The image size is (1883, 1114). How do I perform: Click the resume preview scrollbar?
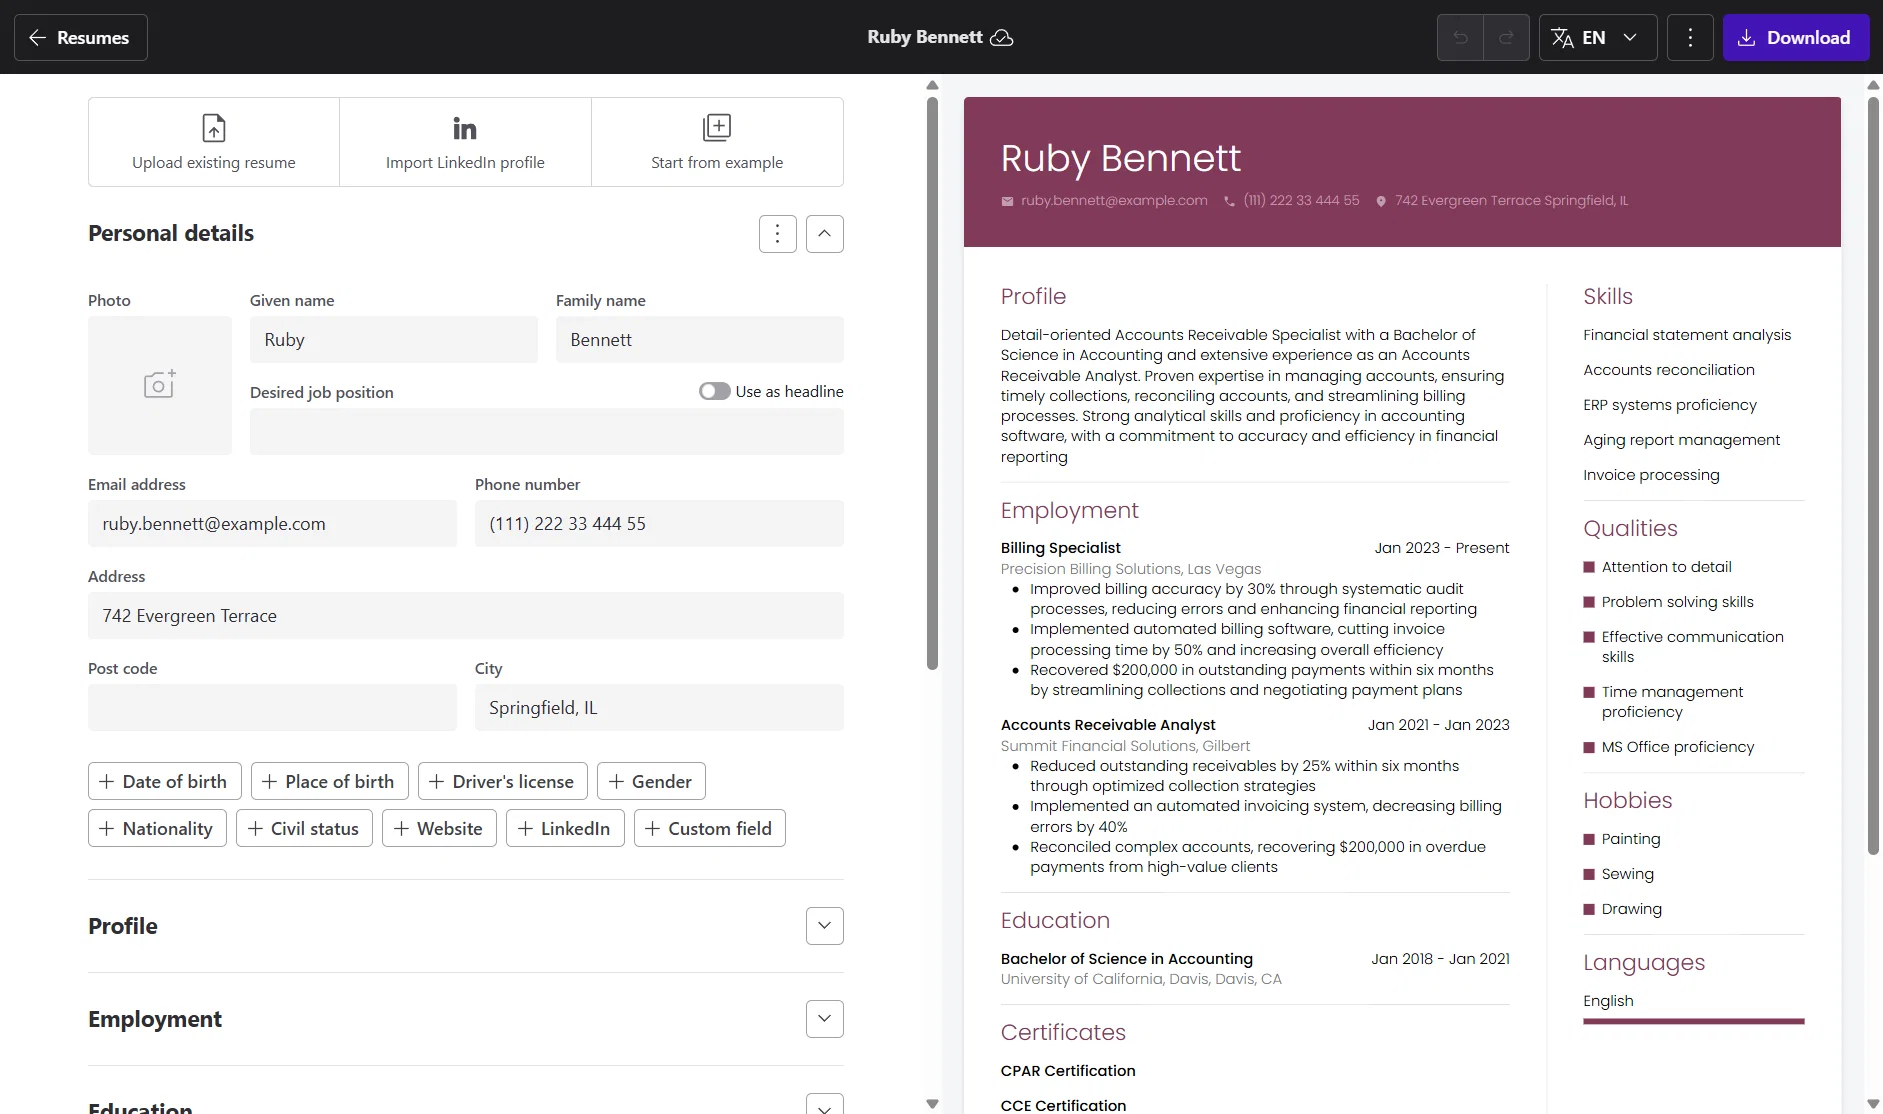coord(1873,475)
